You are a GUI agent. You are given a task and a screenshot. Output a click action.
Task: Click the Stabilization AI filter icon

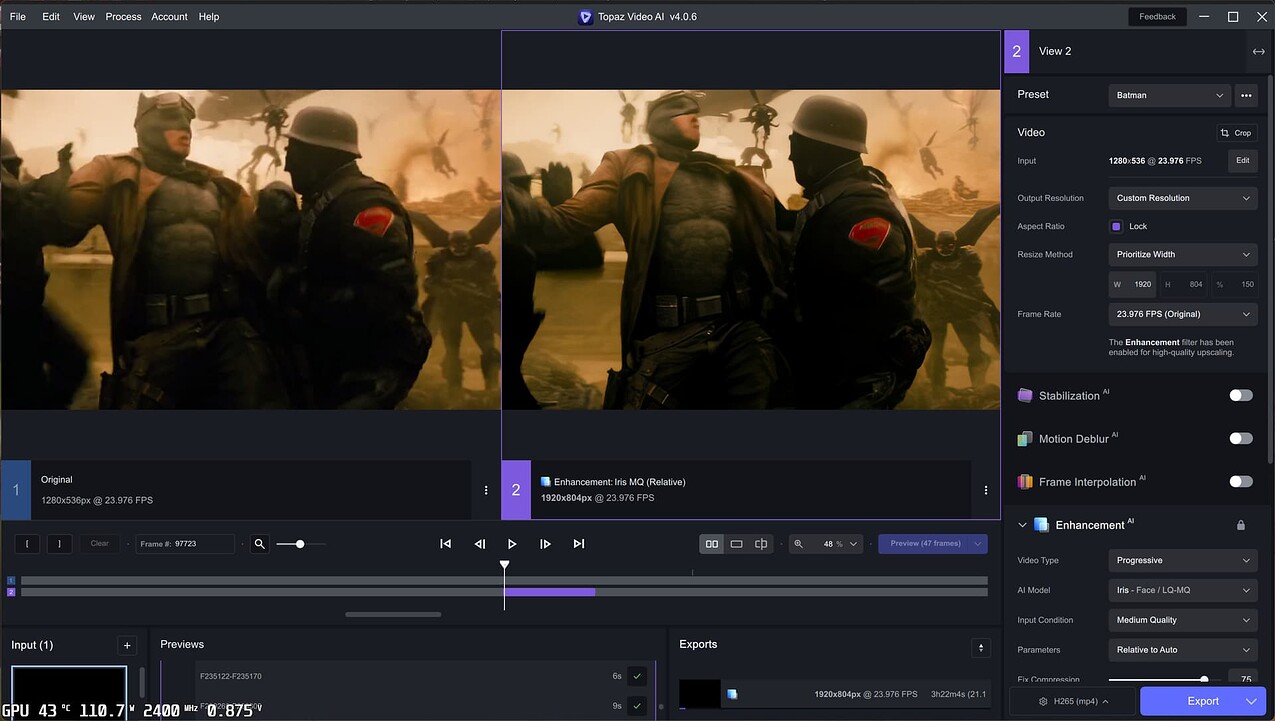[x=1024, y=395]
